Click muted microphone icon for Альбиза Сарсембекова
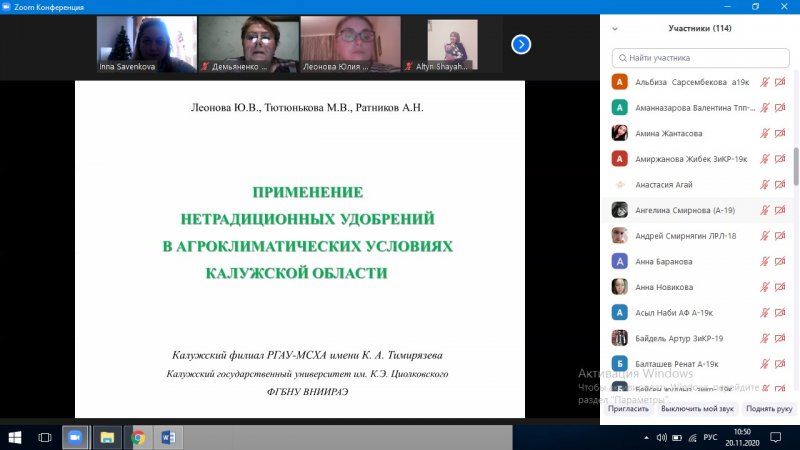Viewport: 800px width, 450px height. tap(765, 82)
